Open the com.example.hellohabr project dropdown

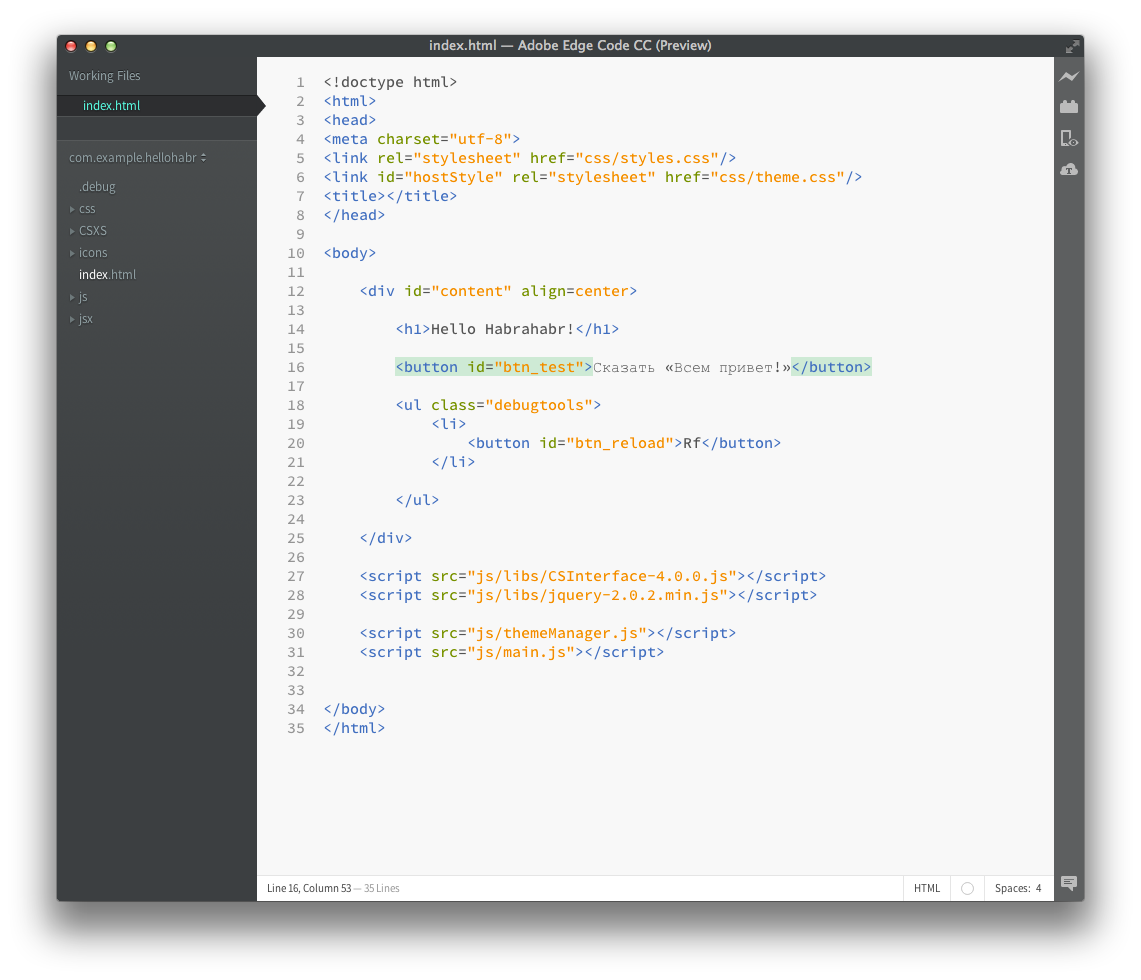pyautogui.click(x=138, y=158)
